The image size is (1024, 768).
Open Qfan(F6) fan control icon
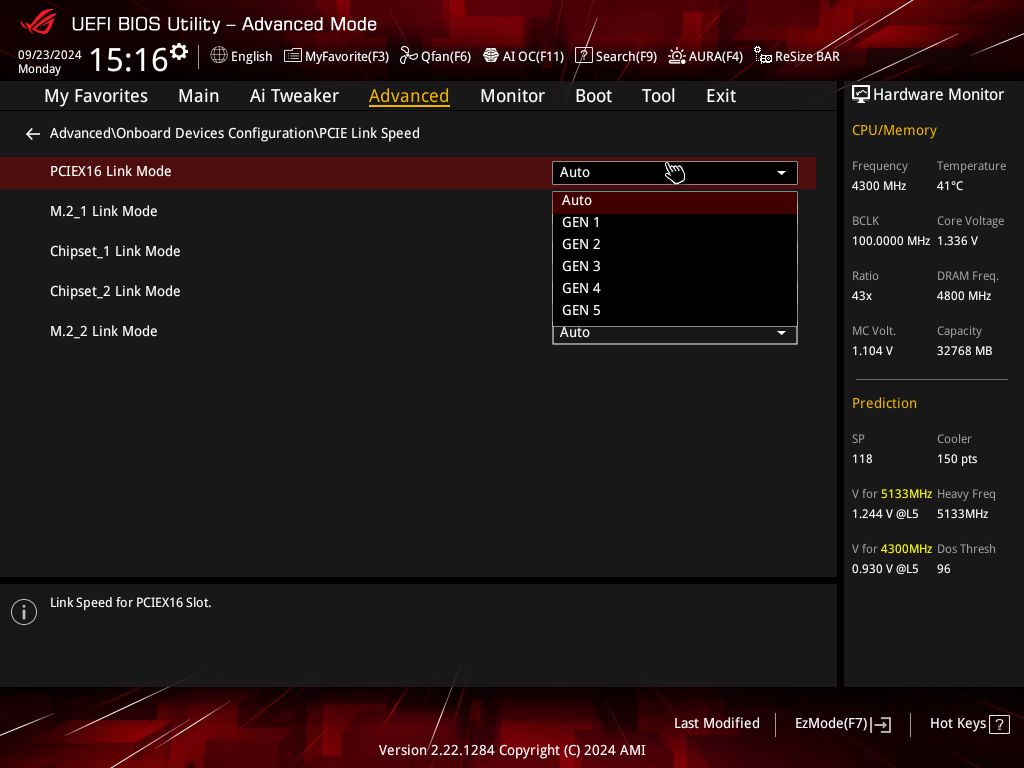(409, 56)
